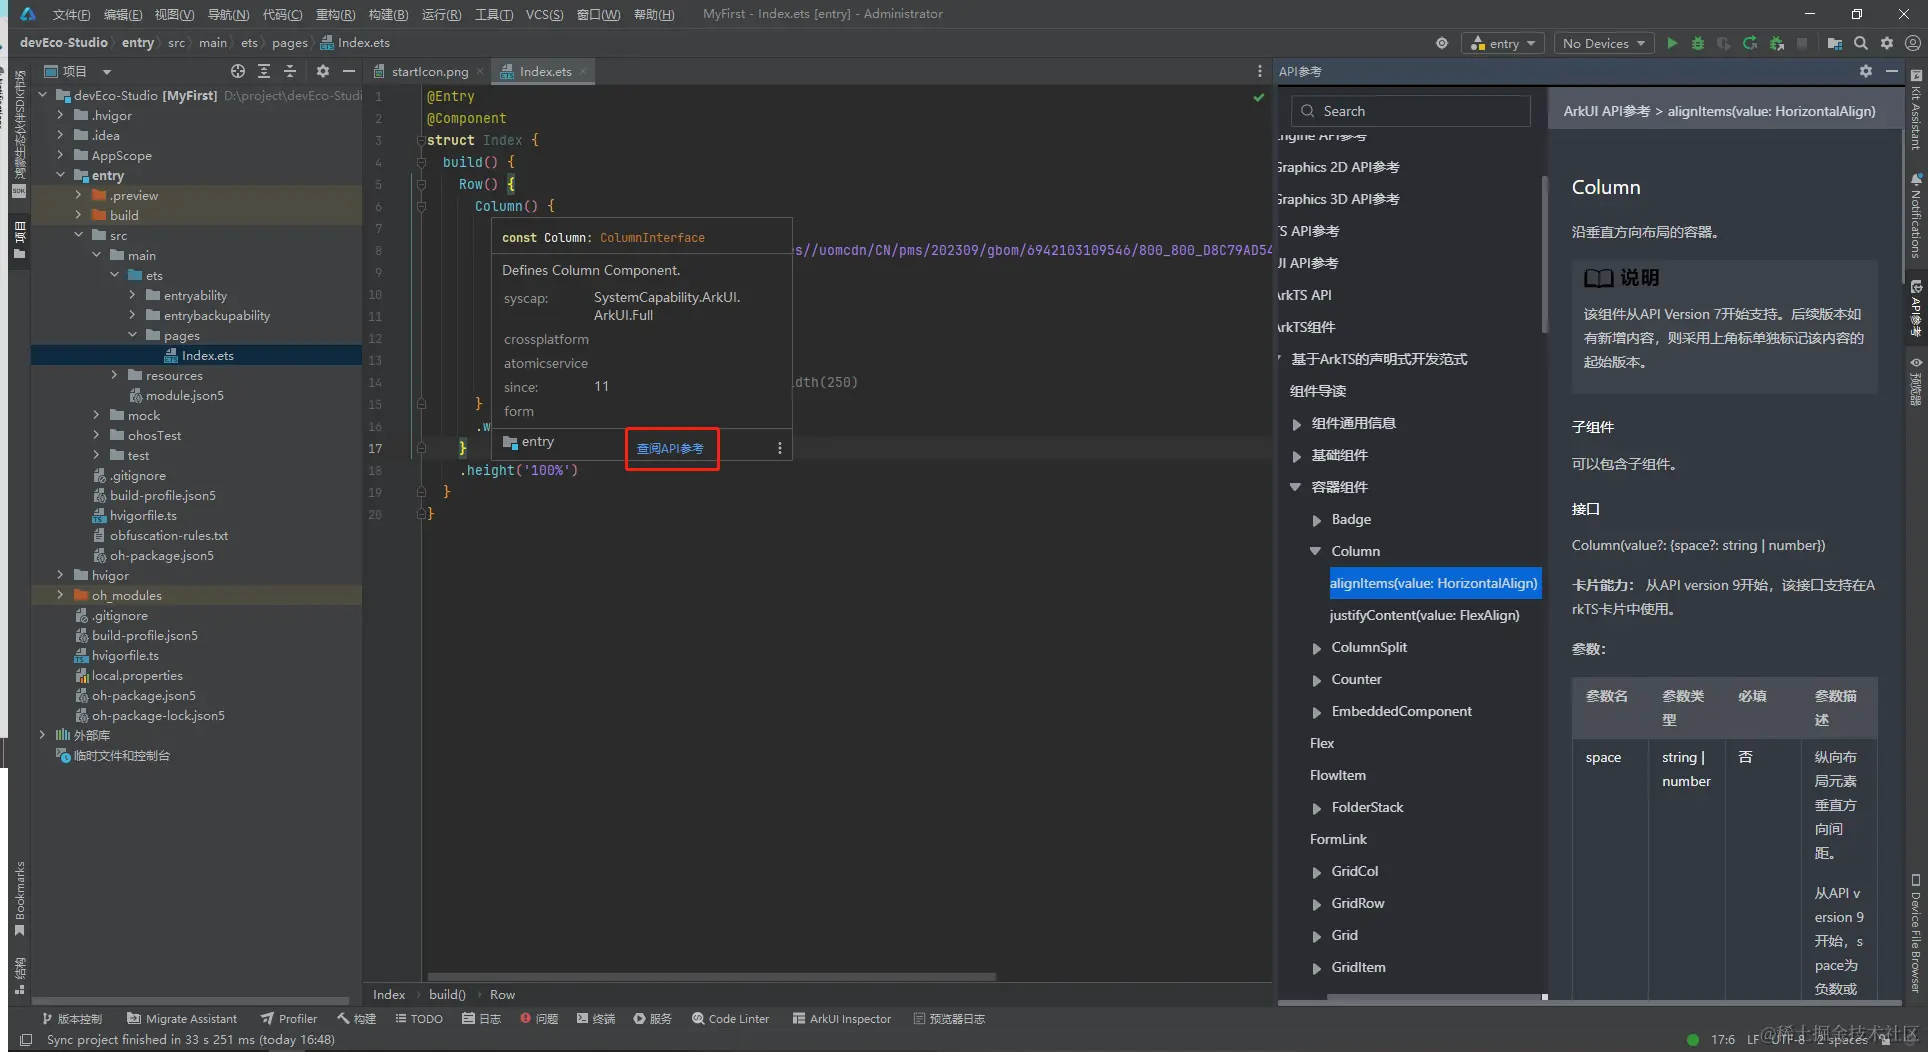1928x1052 pixels.
Task: Open ArkUI Inspector tool window
Action: click(841, 1019)
